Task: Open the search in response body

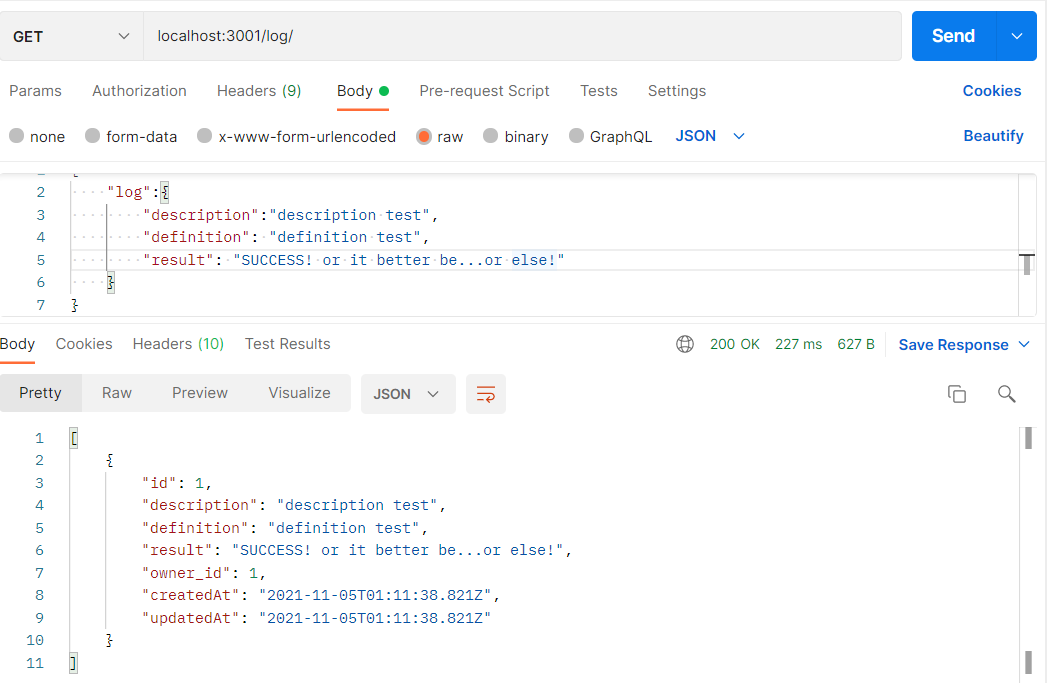Action: [x=1006, y=394]
